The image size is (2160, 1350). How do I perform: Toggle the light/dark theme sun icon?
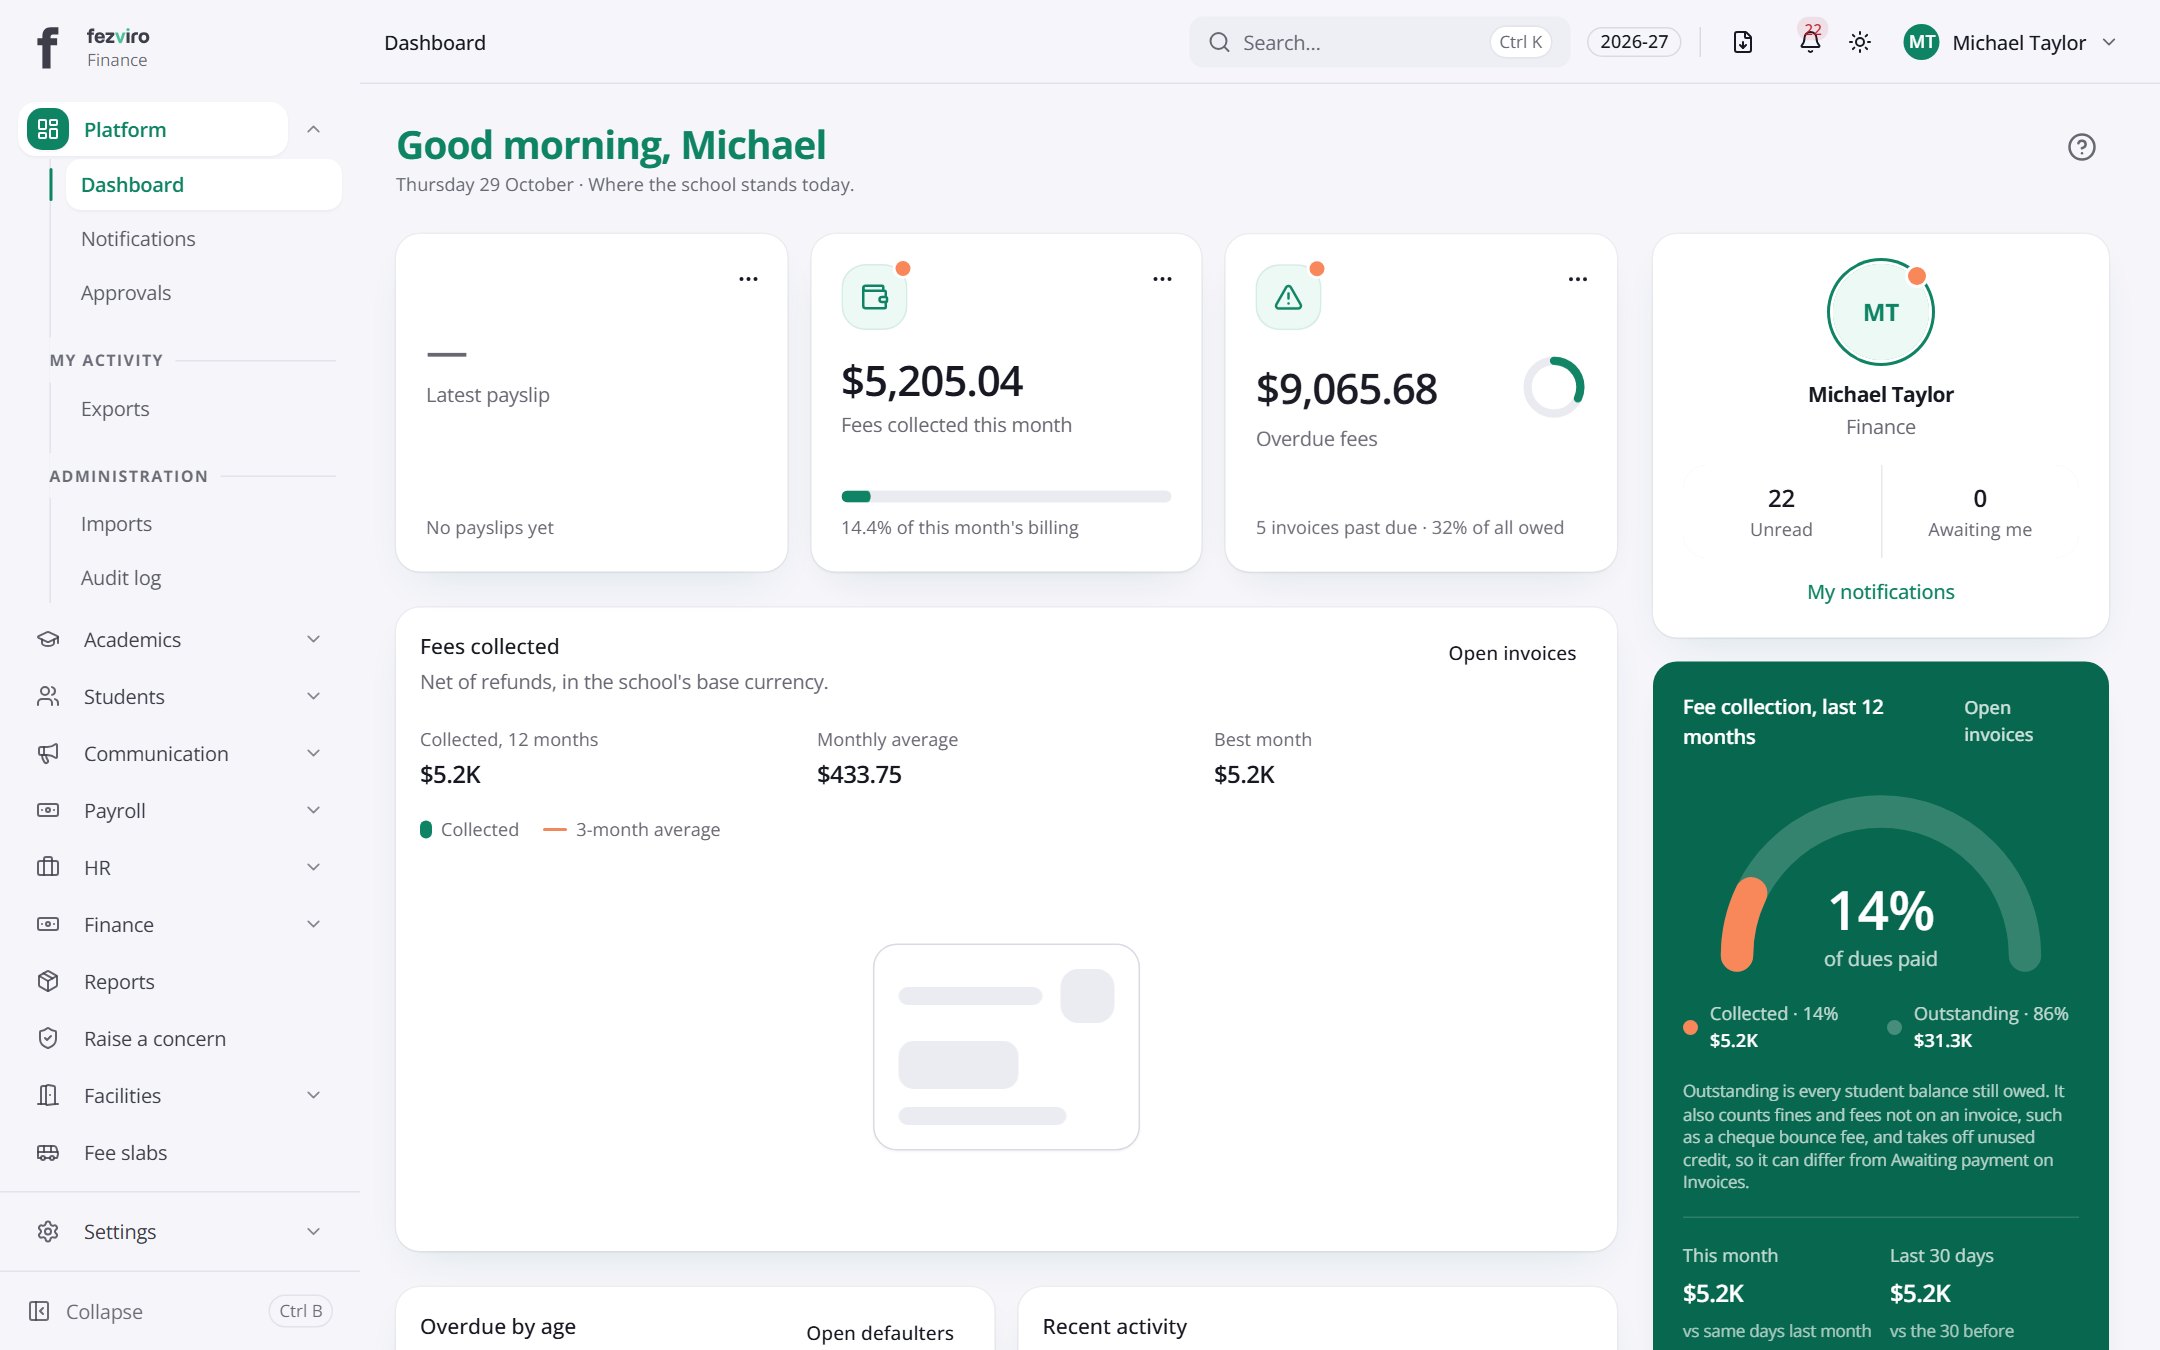(x=1859, y=42)
